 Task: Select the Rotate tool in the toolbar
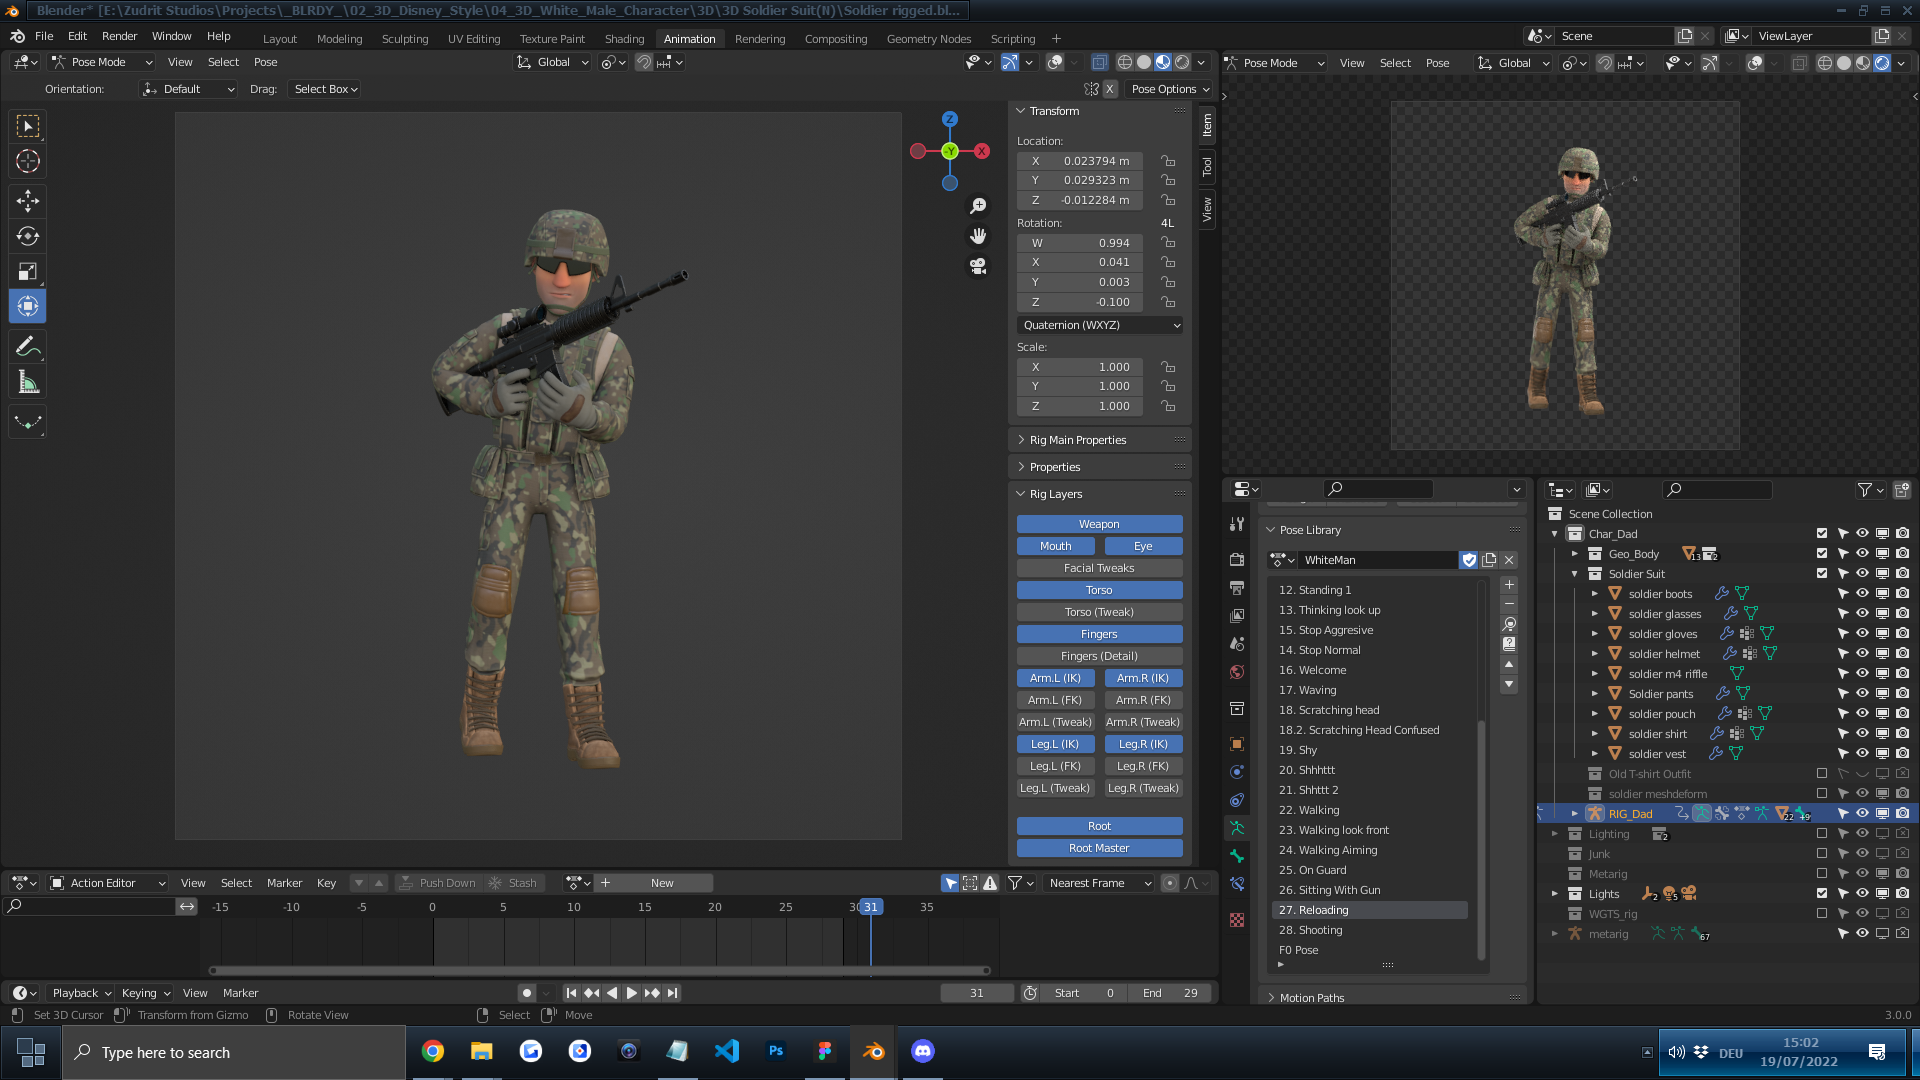[28, 237]
